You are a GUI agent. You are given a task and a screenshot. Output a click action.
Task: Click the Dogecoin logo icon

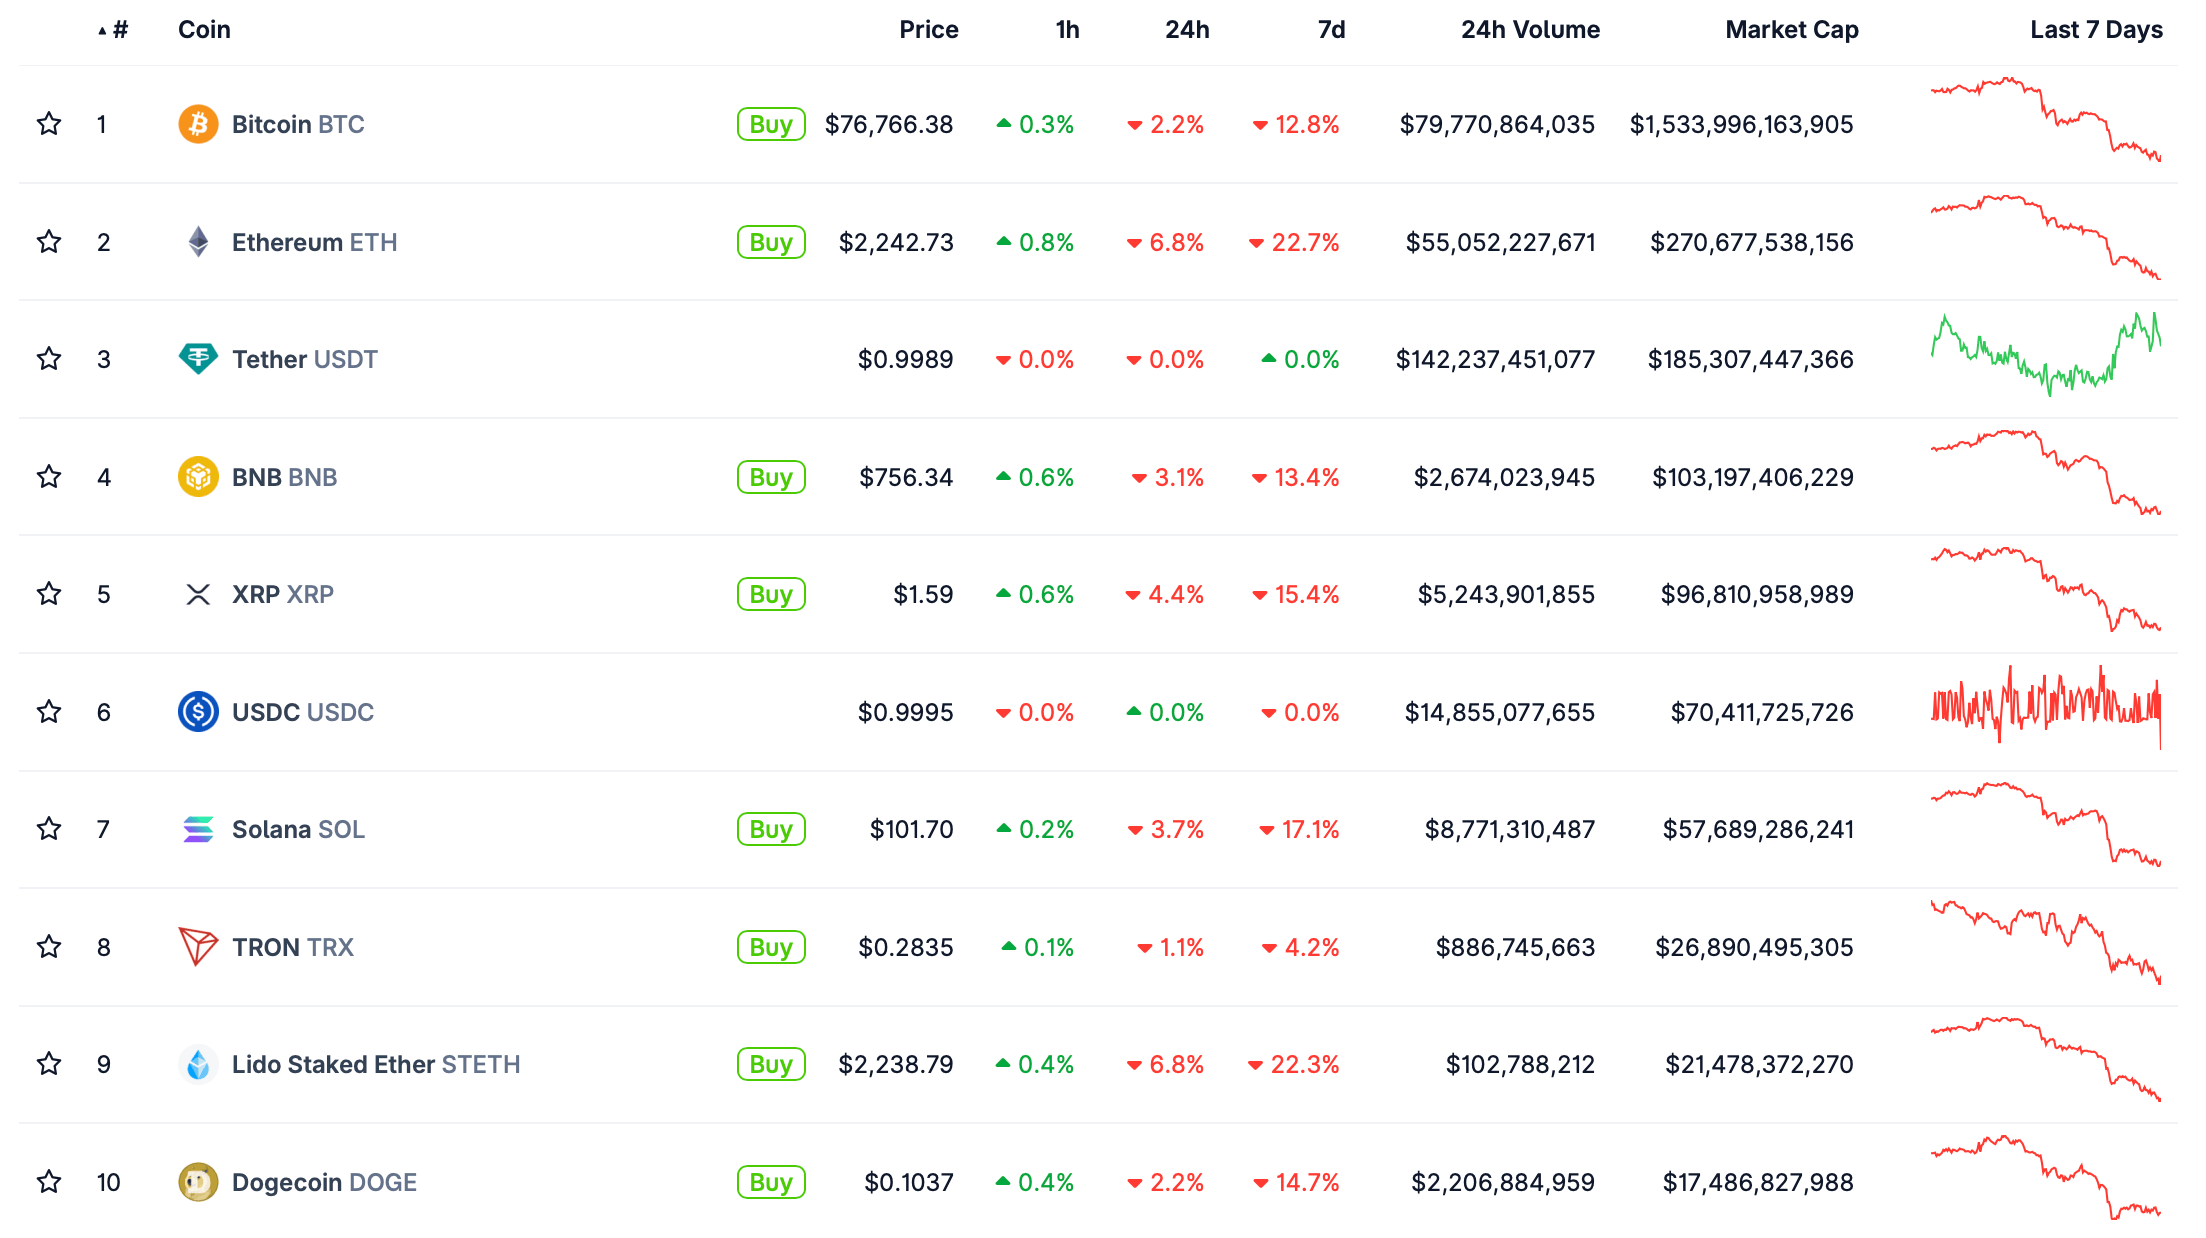pos(198,1182)
